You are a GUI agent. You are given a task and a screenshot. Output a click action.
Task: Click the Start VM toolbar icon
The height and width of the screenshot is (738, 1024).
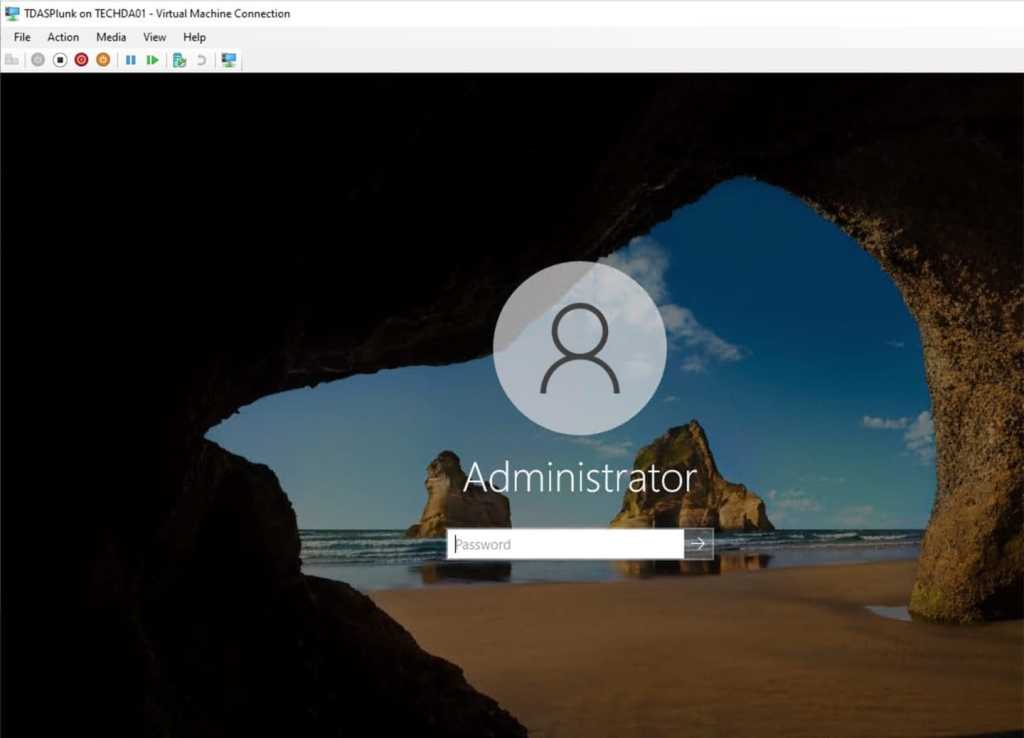point(38,60)
